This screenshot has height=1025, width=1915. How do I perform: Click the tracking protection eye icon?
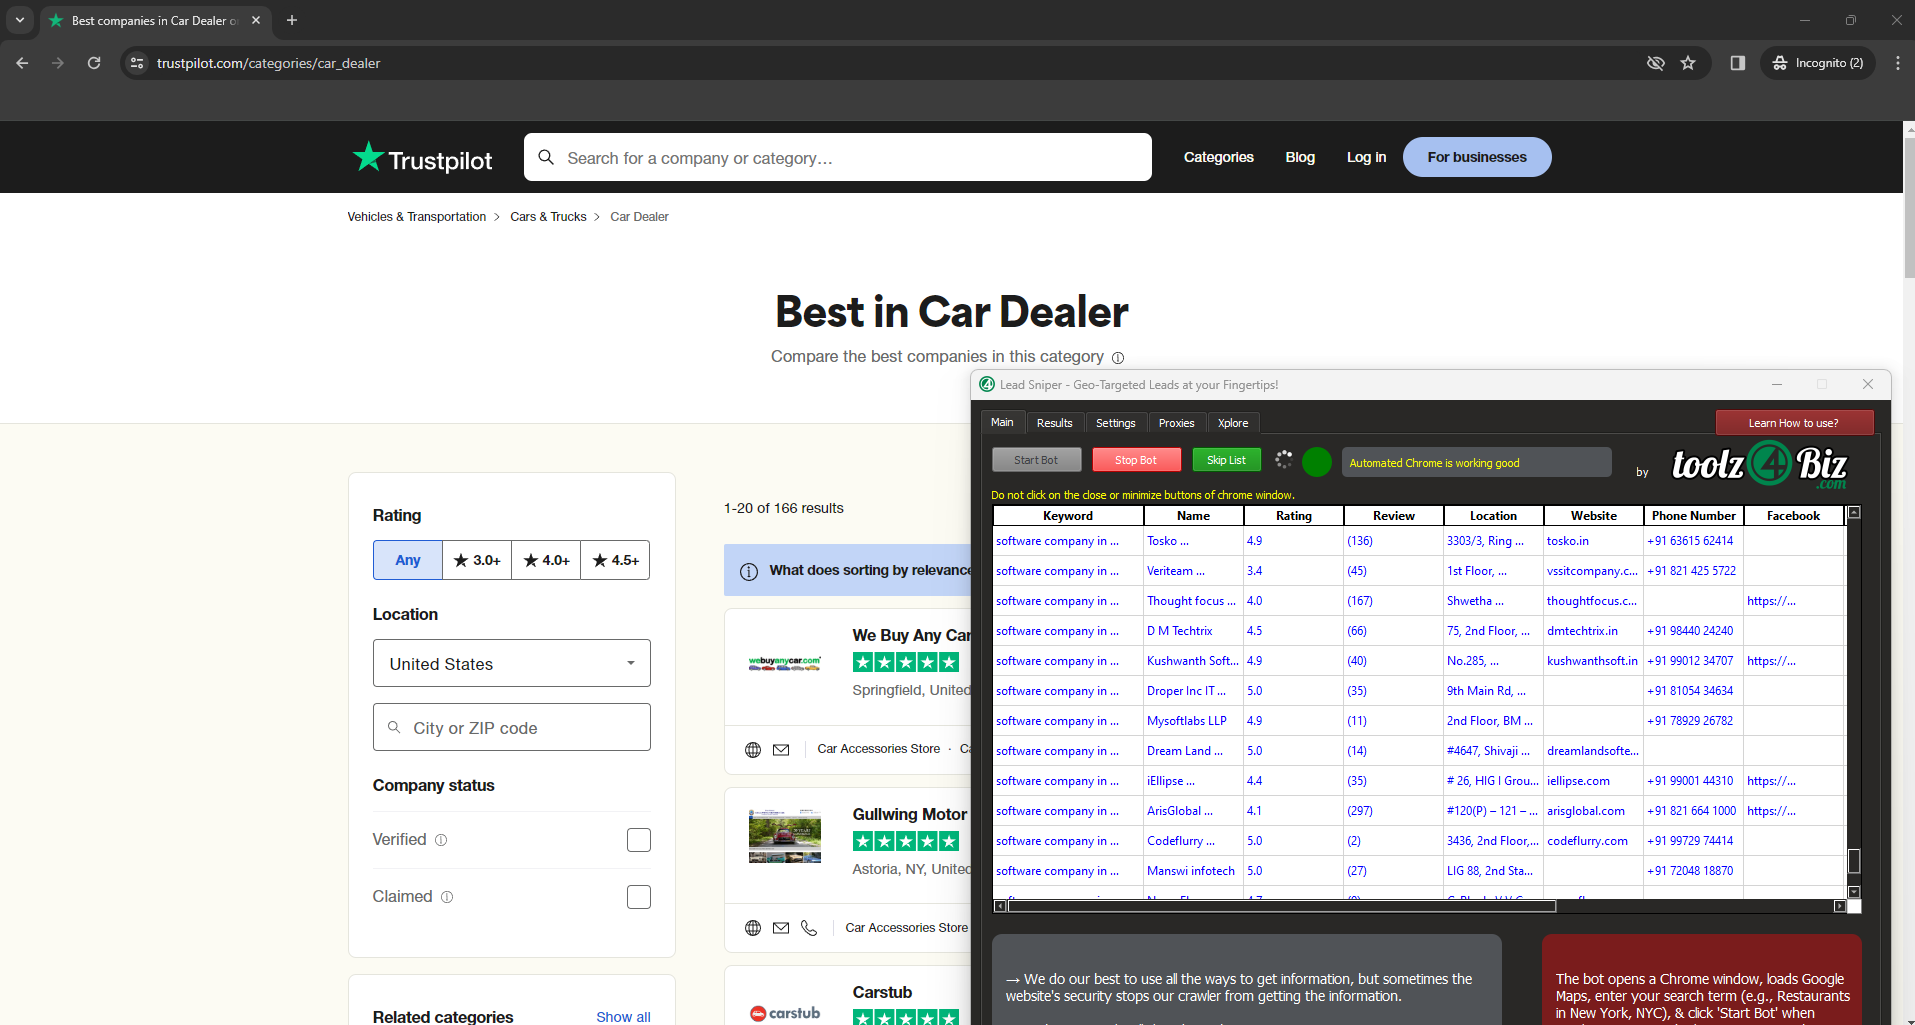[x=1656, y=63]
